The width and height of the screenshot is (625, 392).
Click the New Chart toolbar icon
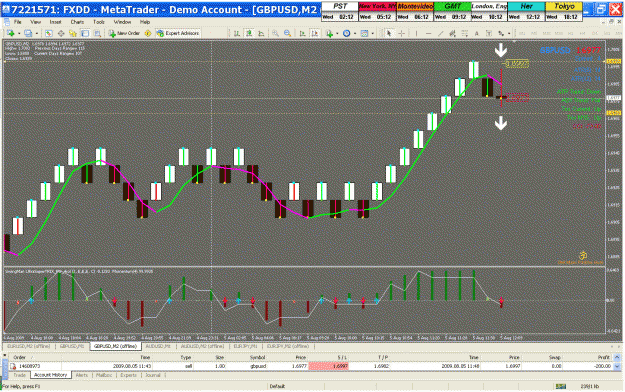pyautogui.click(x=10, y=33)
